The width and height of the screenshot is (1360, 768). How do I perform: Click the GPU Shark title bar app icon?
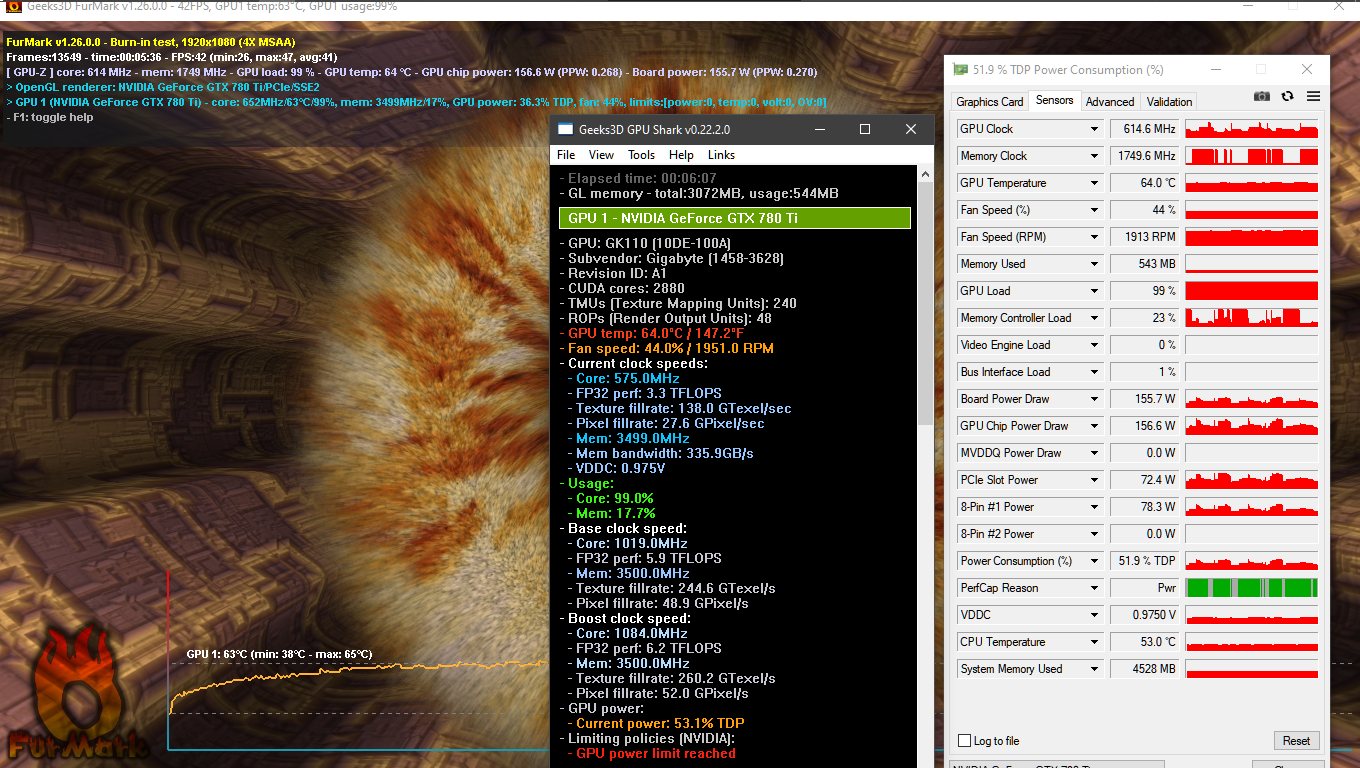566,129
